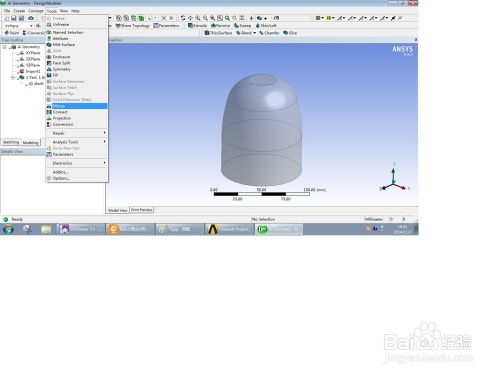Image resolution: width=500 pixels, height=375 pixels.
Task: Open the View menu
Action: [x=64, y=11]
